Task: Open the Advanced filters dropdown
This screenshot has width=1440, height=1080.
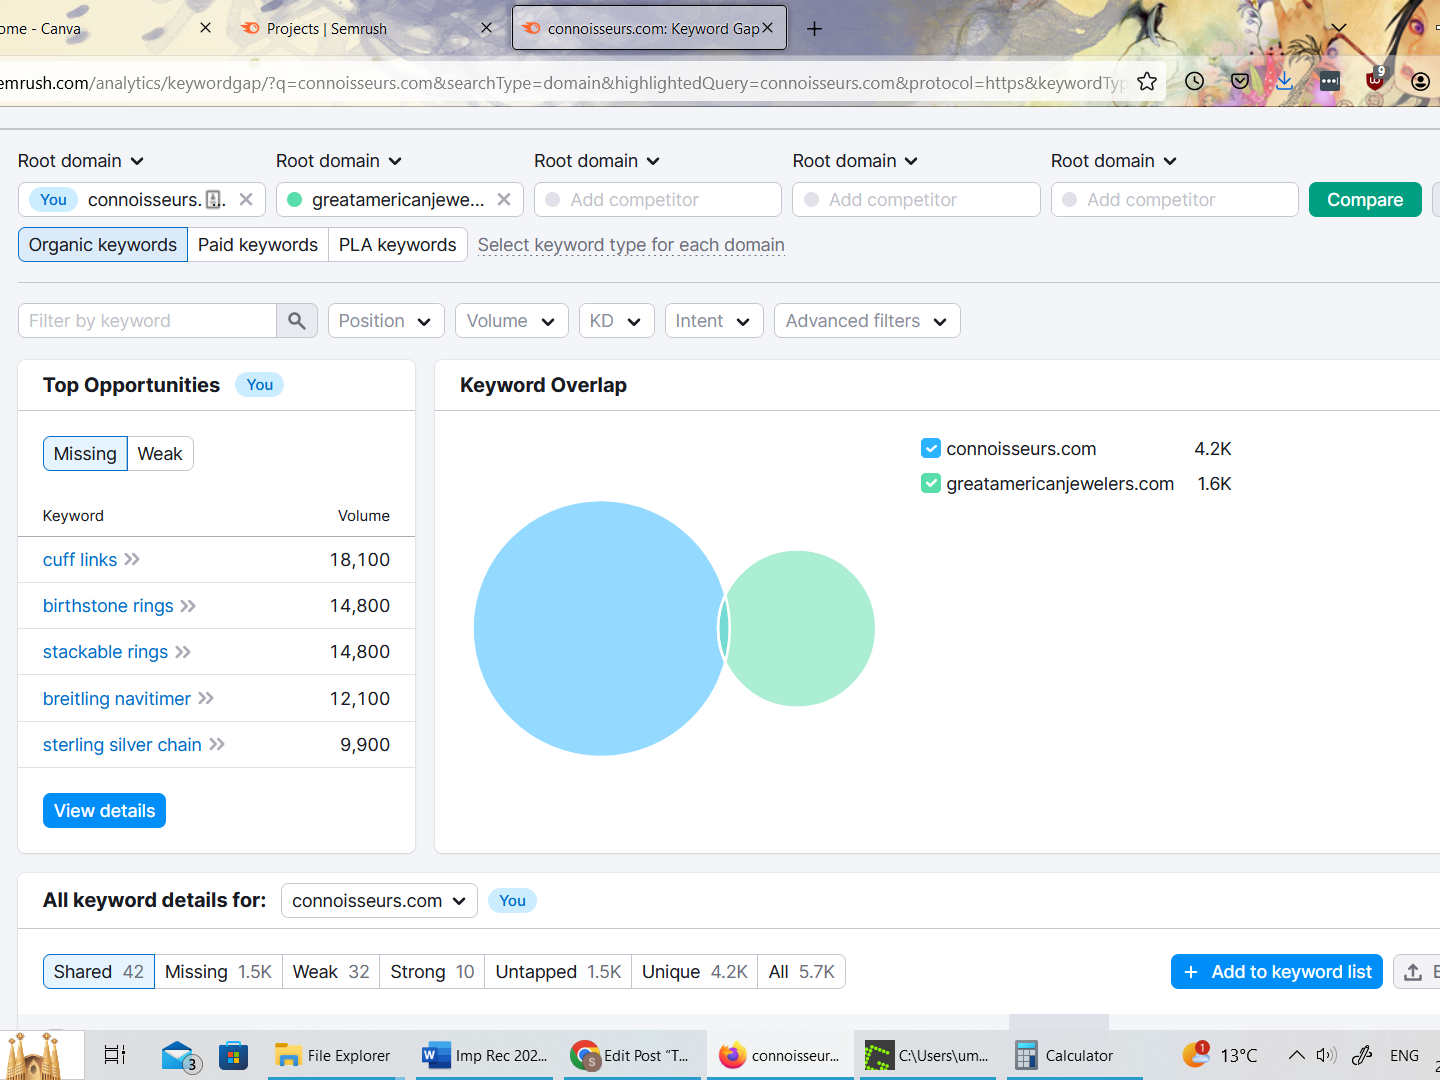Action: [x=867, y=321]
